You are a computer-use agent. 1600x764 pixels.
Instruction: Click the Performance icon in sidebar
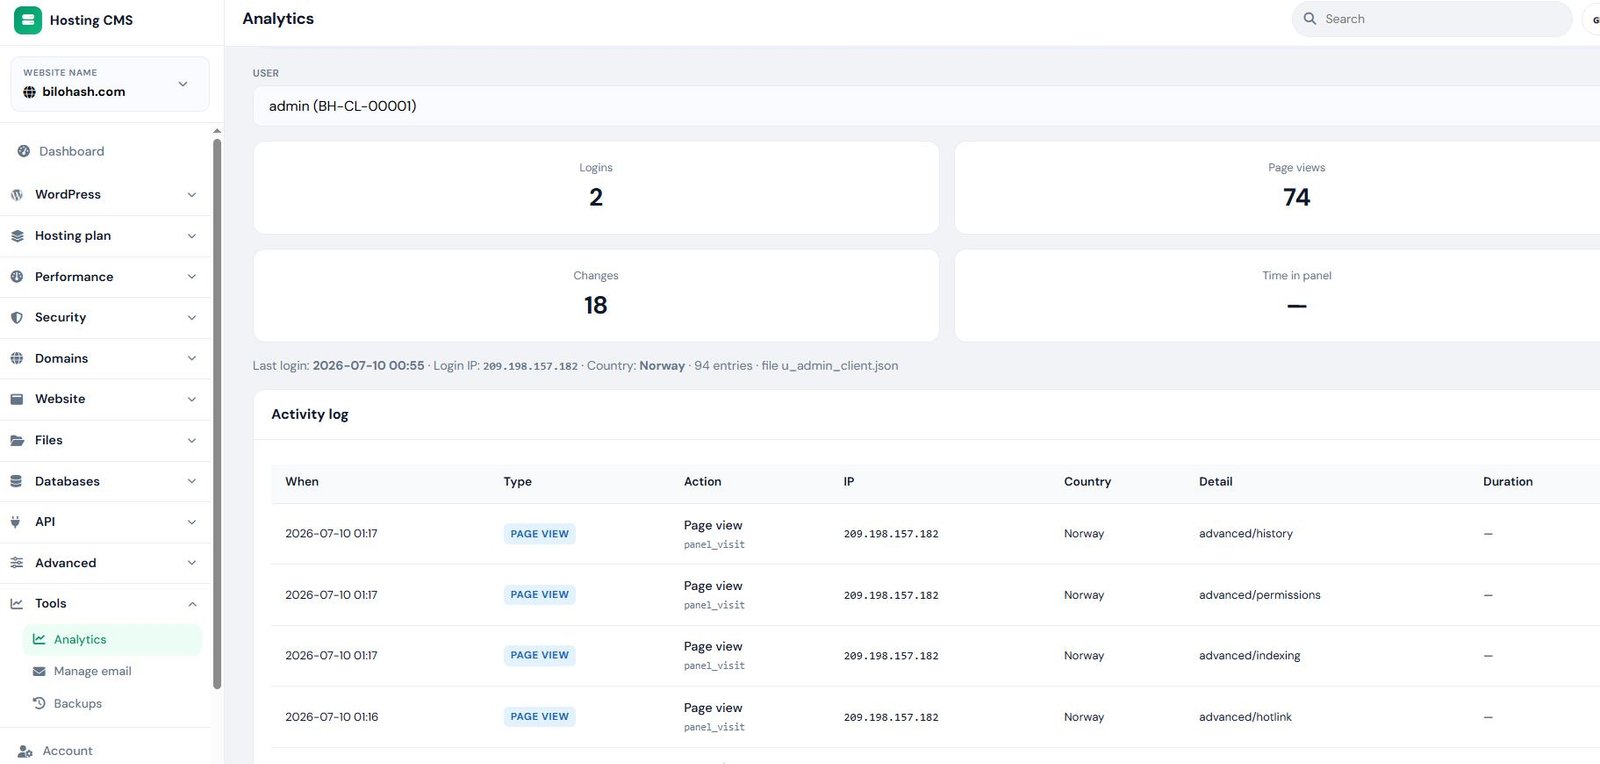coord(17,277)
